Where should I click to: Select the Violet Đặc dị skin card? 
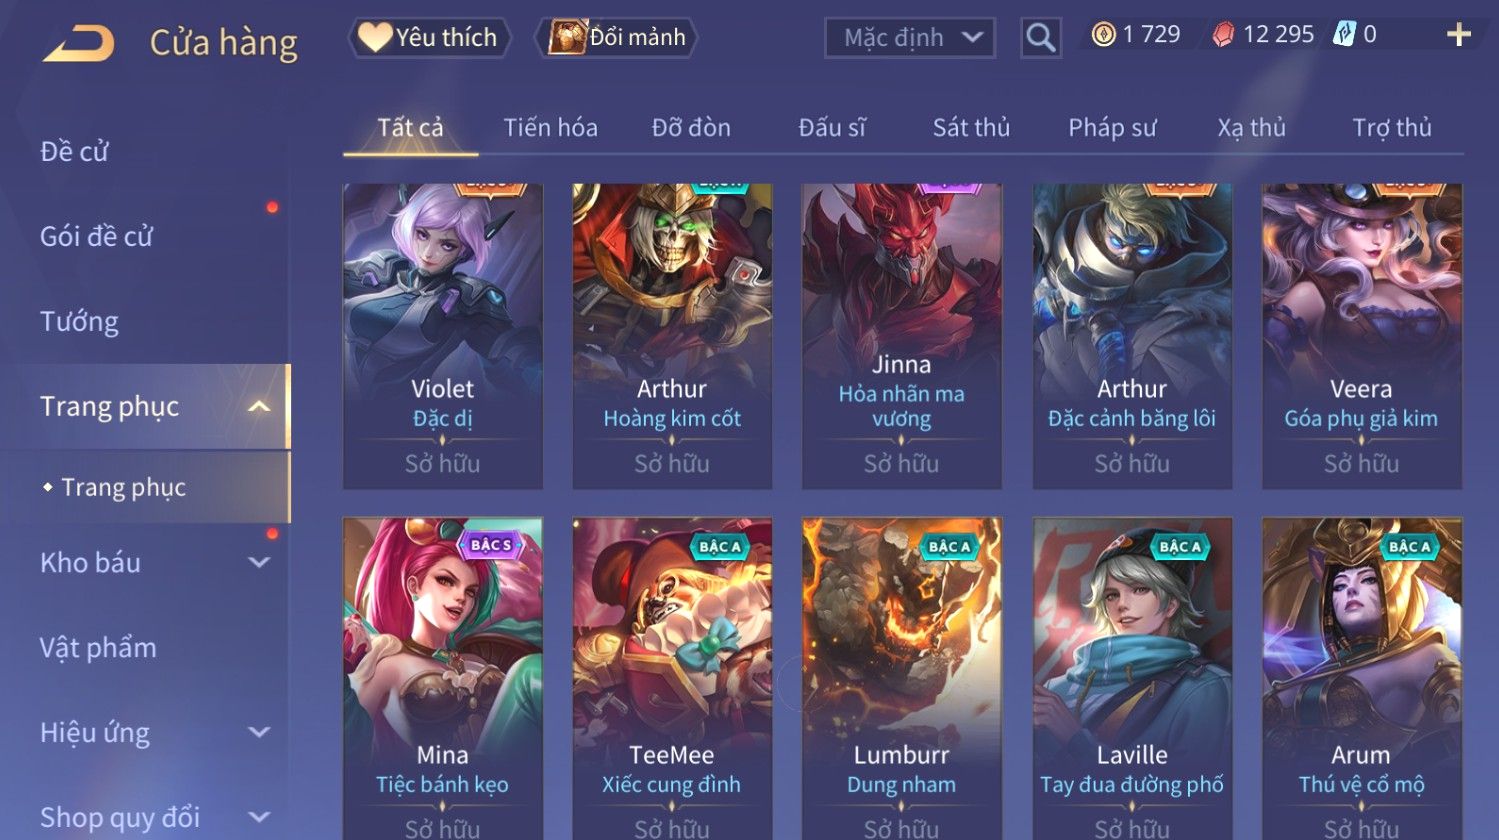click(x=442, y=336)
